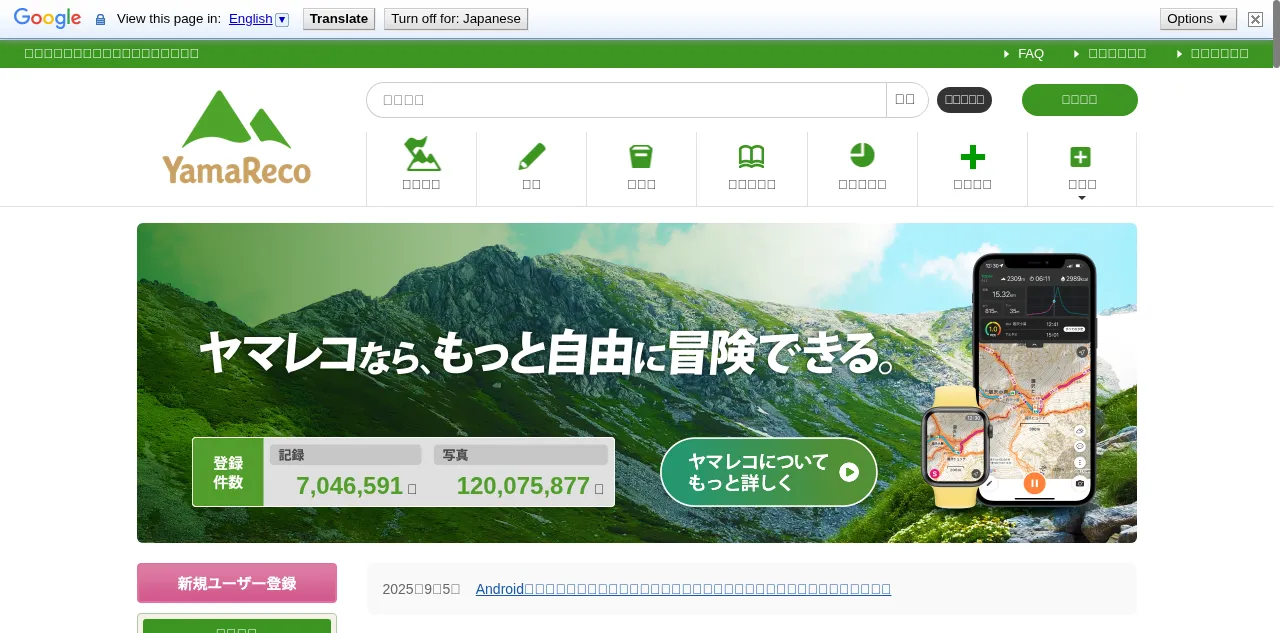This screenshot has height=633, width=1280.
Task: Open the mountain-with-flag navigation icon
Action: (422, 155)
